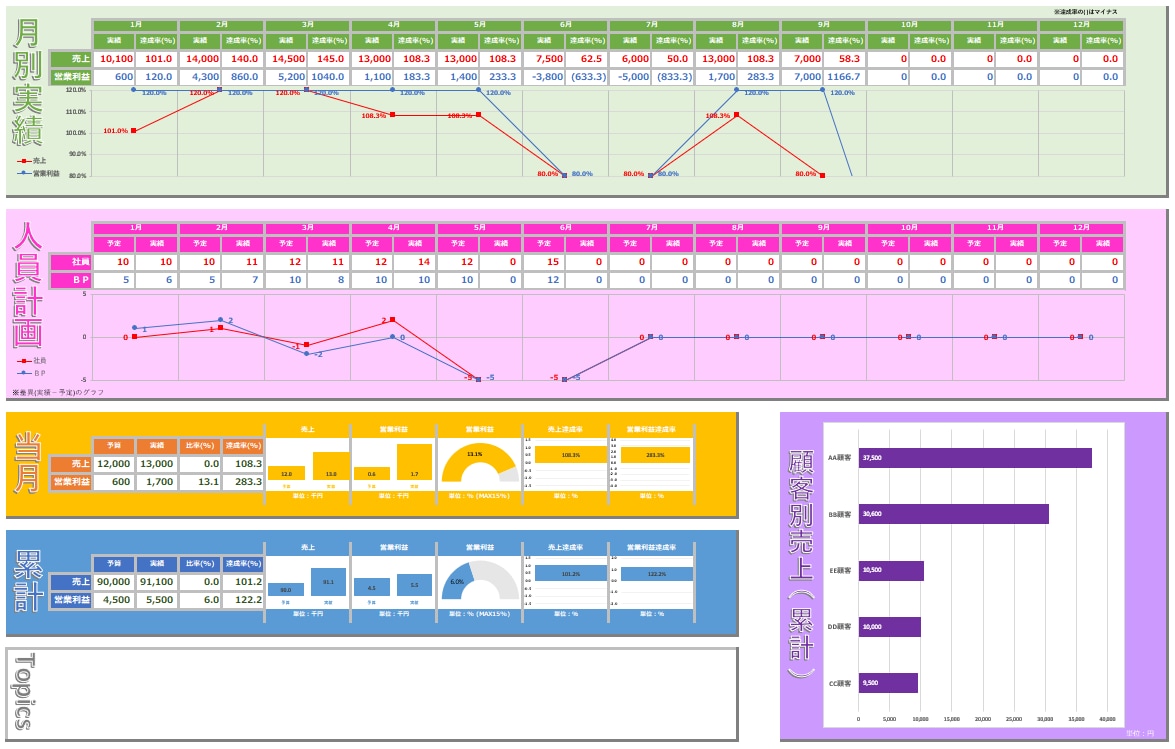1175x749 pixels.
Task: Click the "58.3" September achievement cell
Action: click(x=845, y=58)
